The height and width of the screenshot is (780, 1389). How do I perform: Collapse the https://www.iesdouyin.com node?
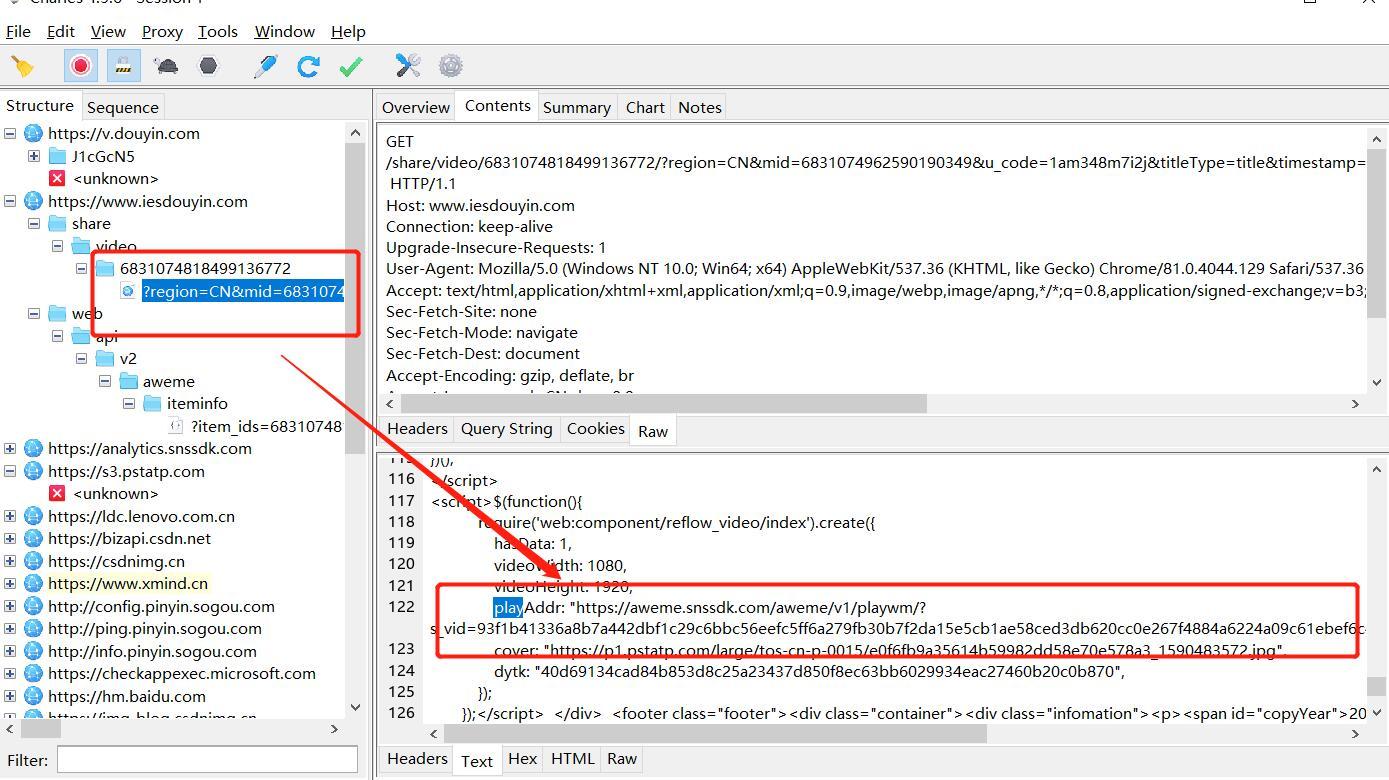(10, 201)
